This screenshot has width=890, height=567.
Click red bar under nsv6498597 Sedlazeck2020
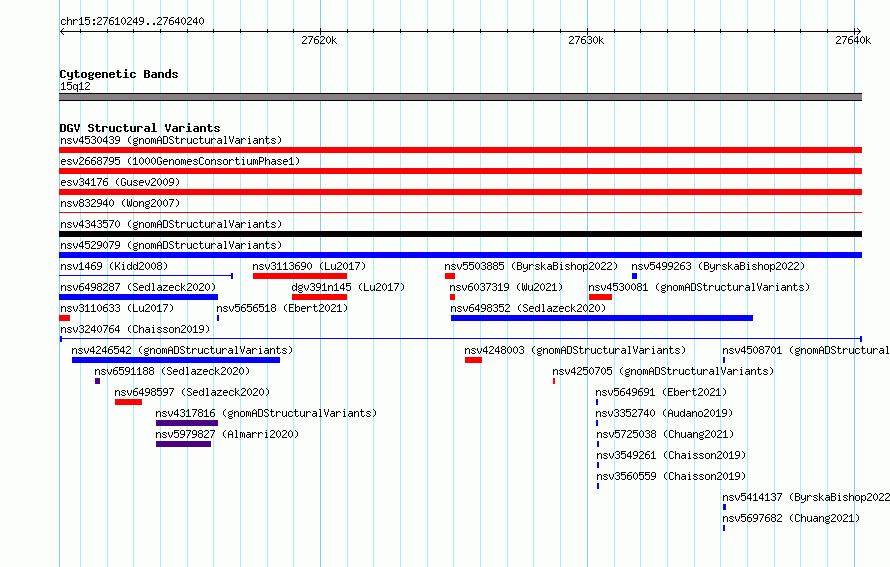tap(128, 402)
